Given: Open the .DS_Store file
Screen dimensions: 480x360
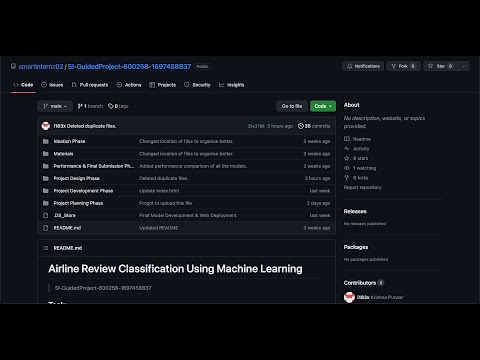Looking at the screenshot, I should click(x=65, y=215).
